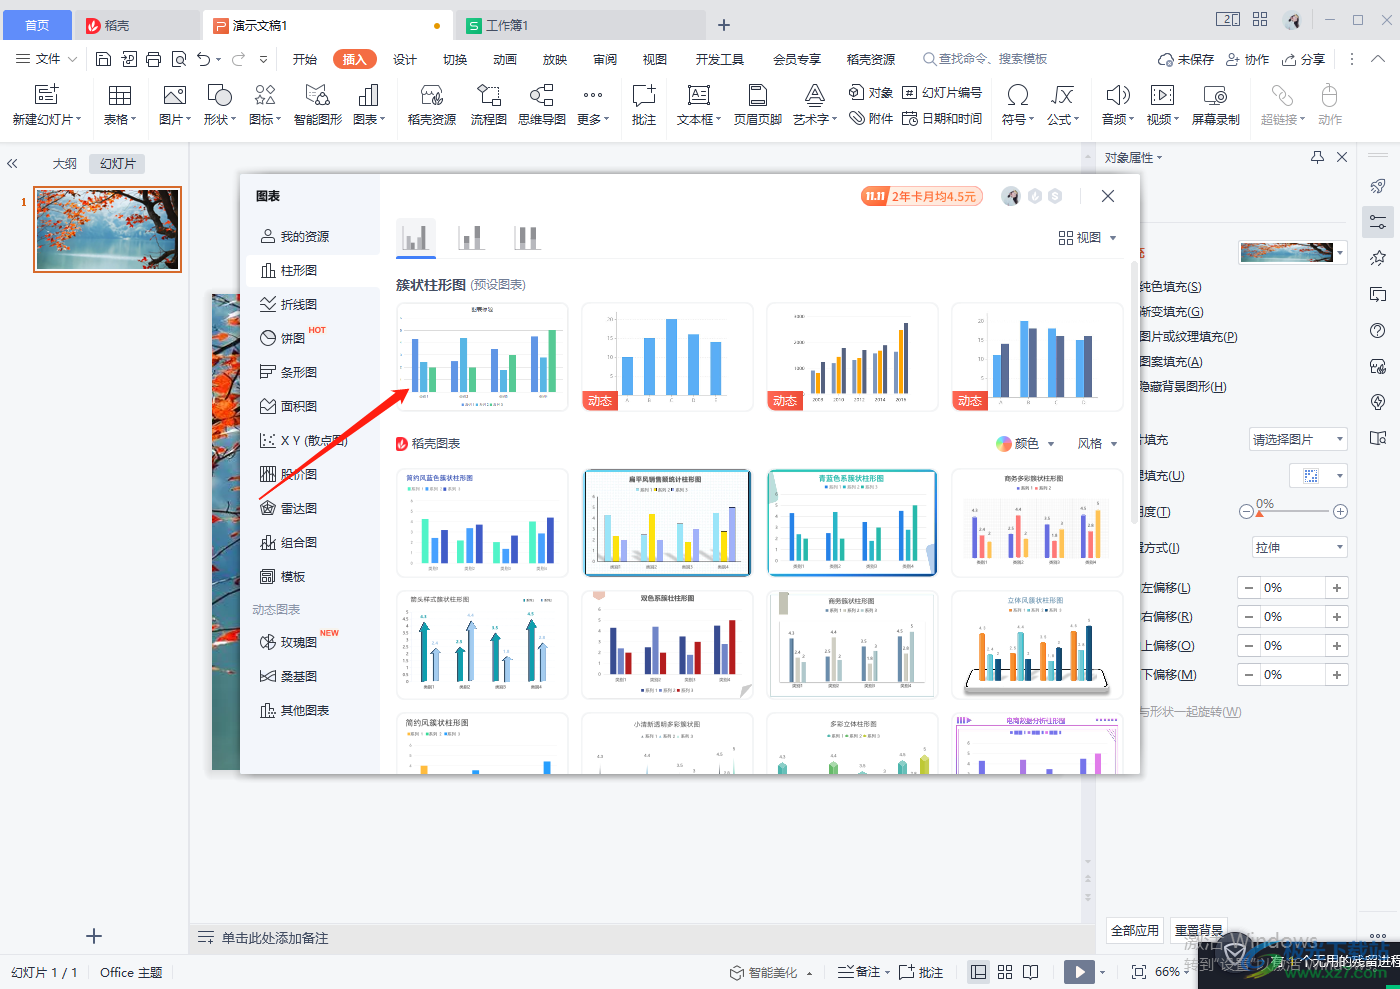Viewport: 1400px width, 989px height.
Task: Open the 请选择图片 dropdown
Action: coord(1298,439)
